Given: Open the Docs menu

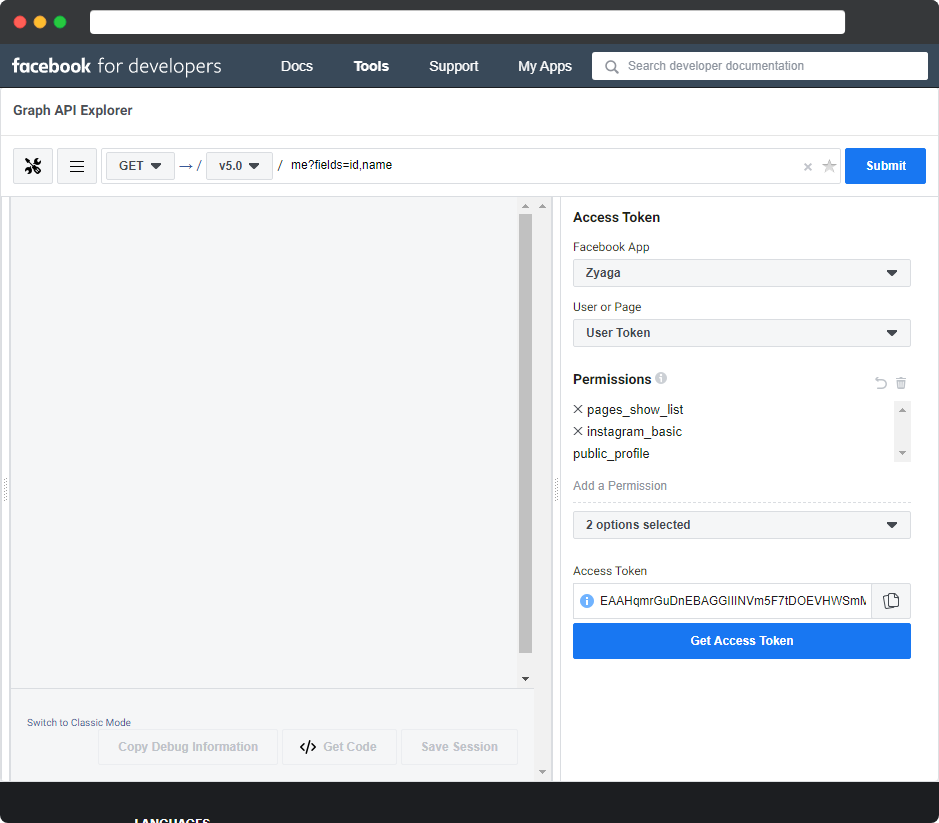Looking at the screenshot, I should [297, 66].
